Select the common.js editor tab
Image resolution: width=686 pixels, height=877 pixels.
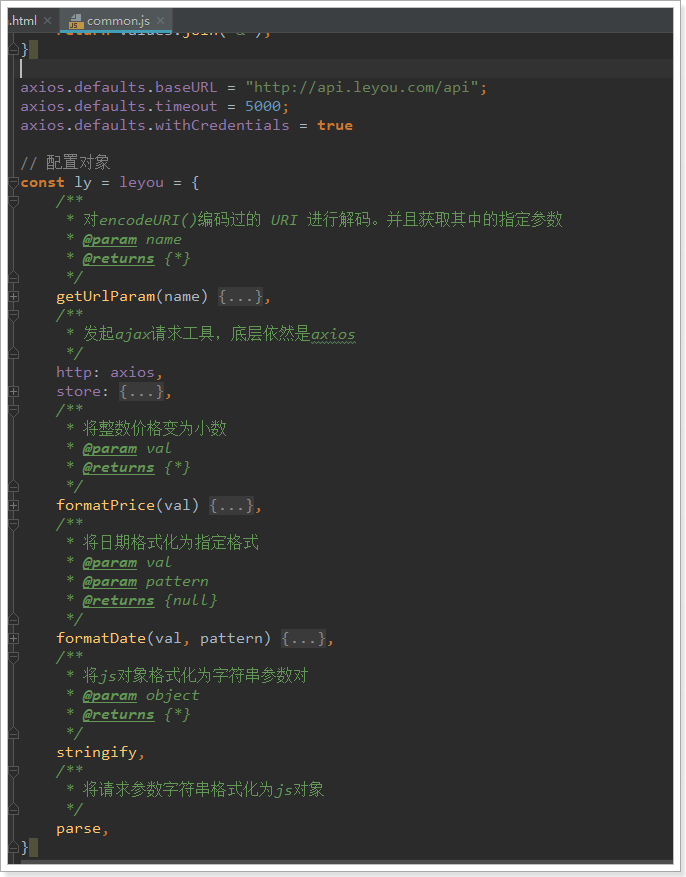coord(118,20)
